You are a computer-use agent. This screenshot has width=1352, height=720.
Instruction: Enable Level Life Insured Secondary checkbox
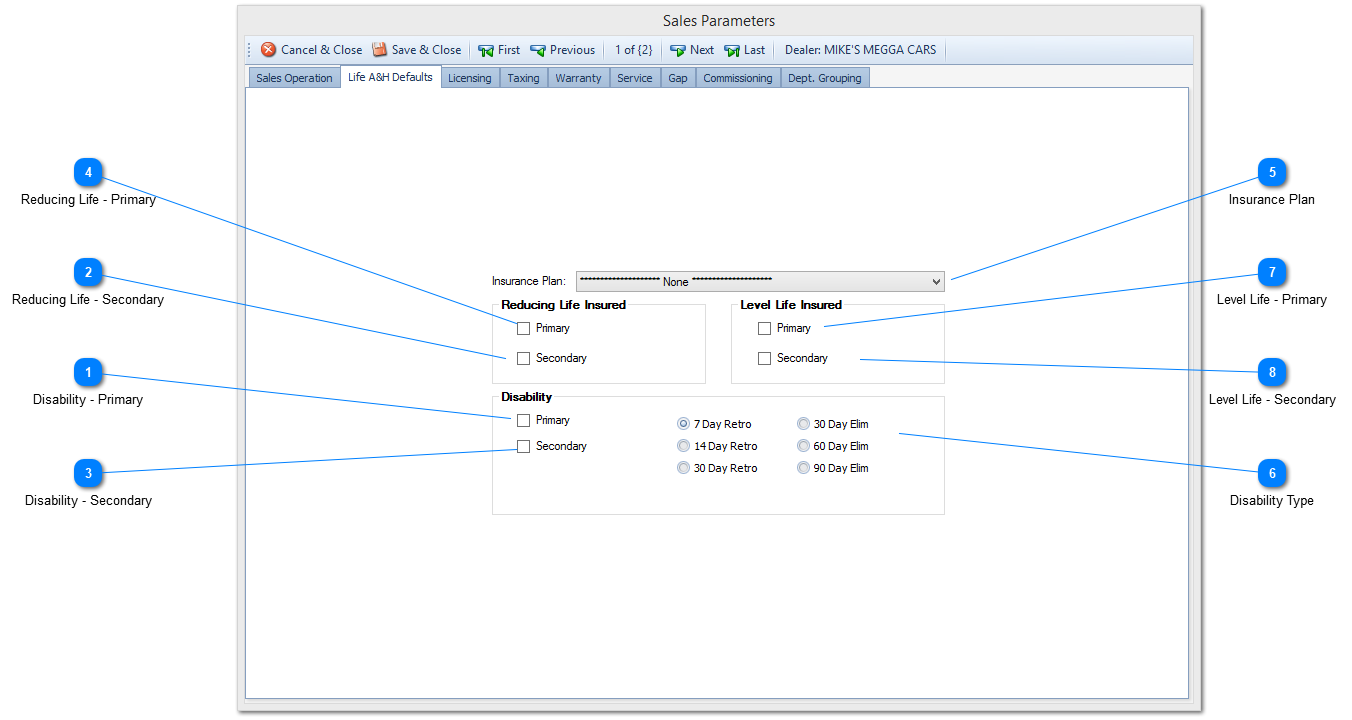[764, 358]
